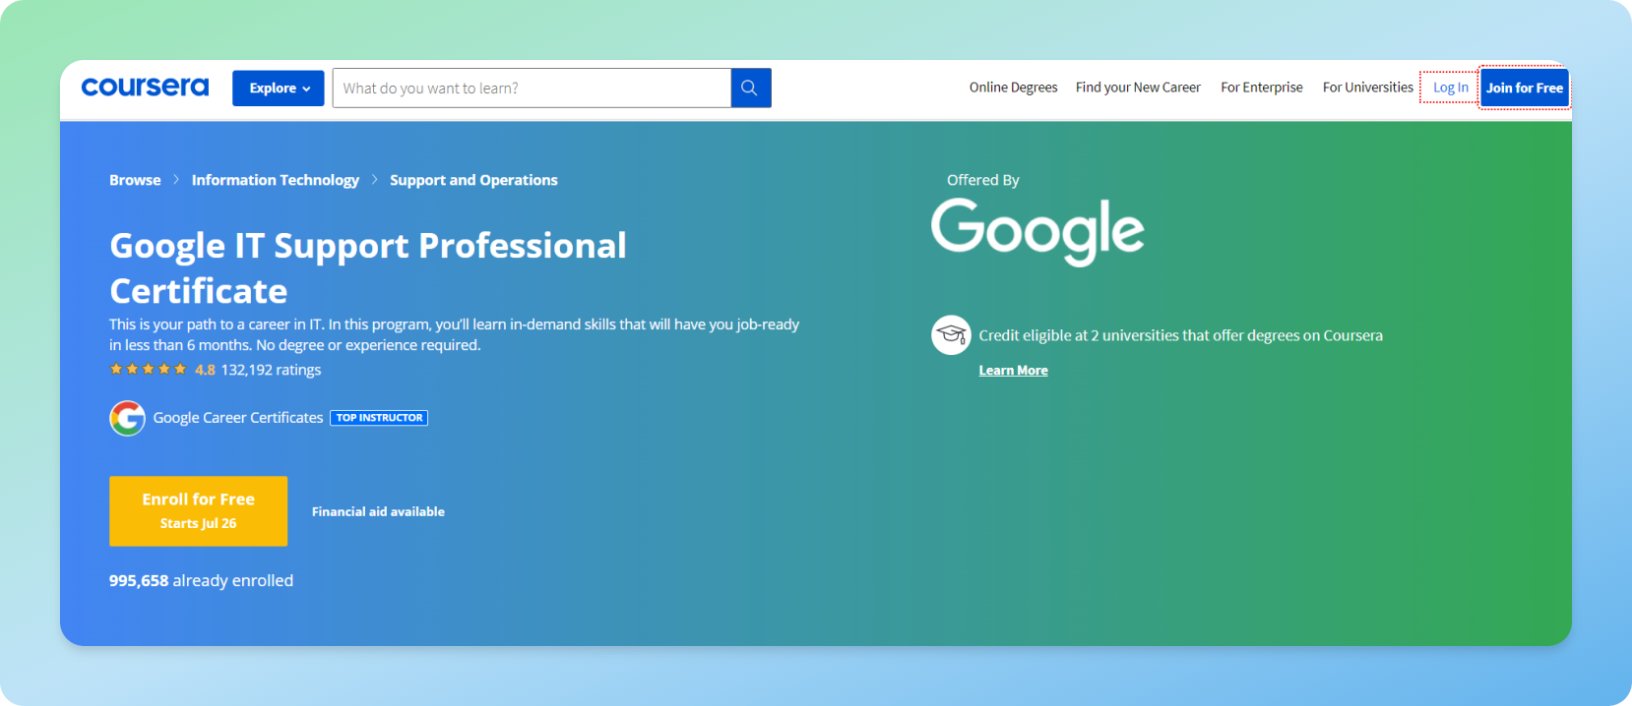This screenshot has height=706, width=1632.
Task: Open Google Career Certificates instructor link
Action: point(238,418)
